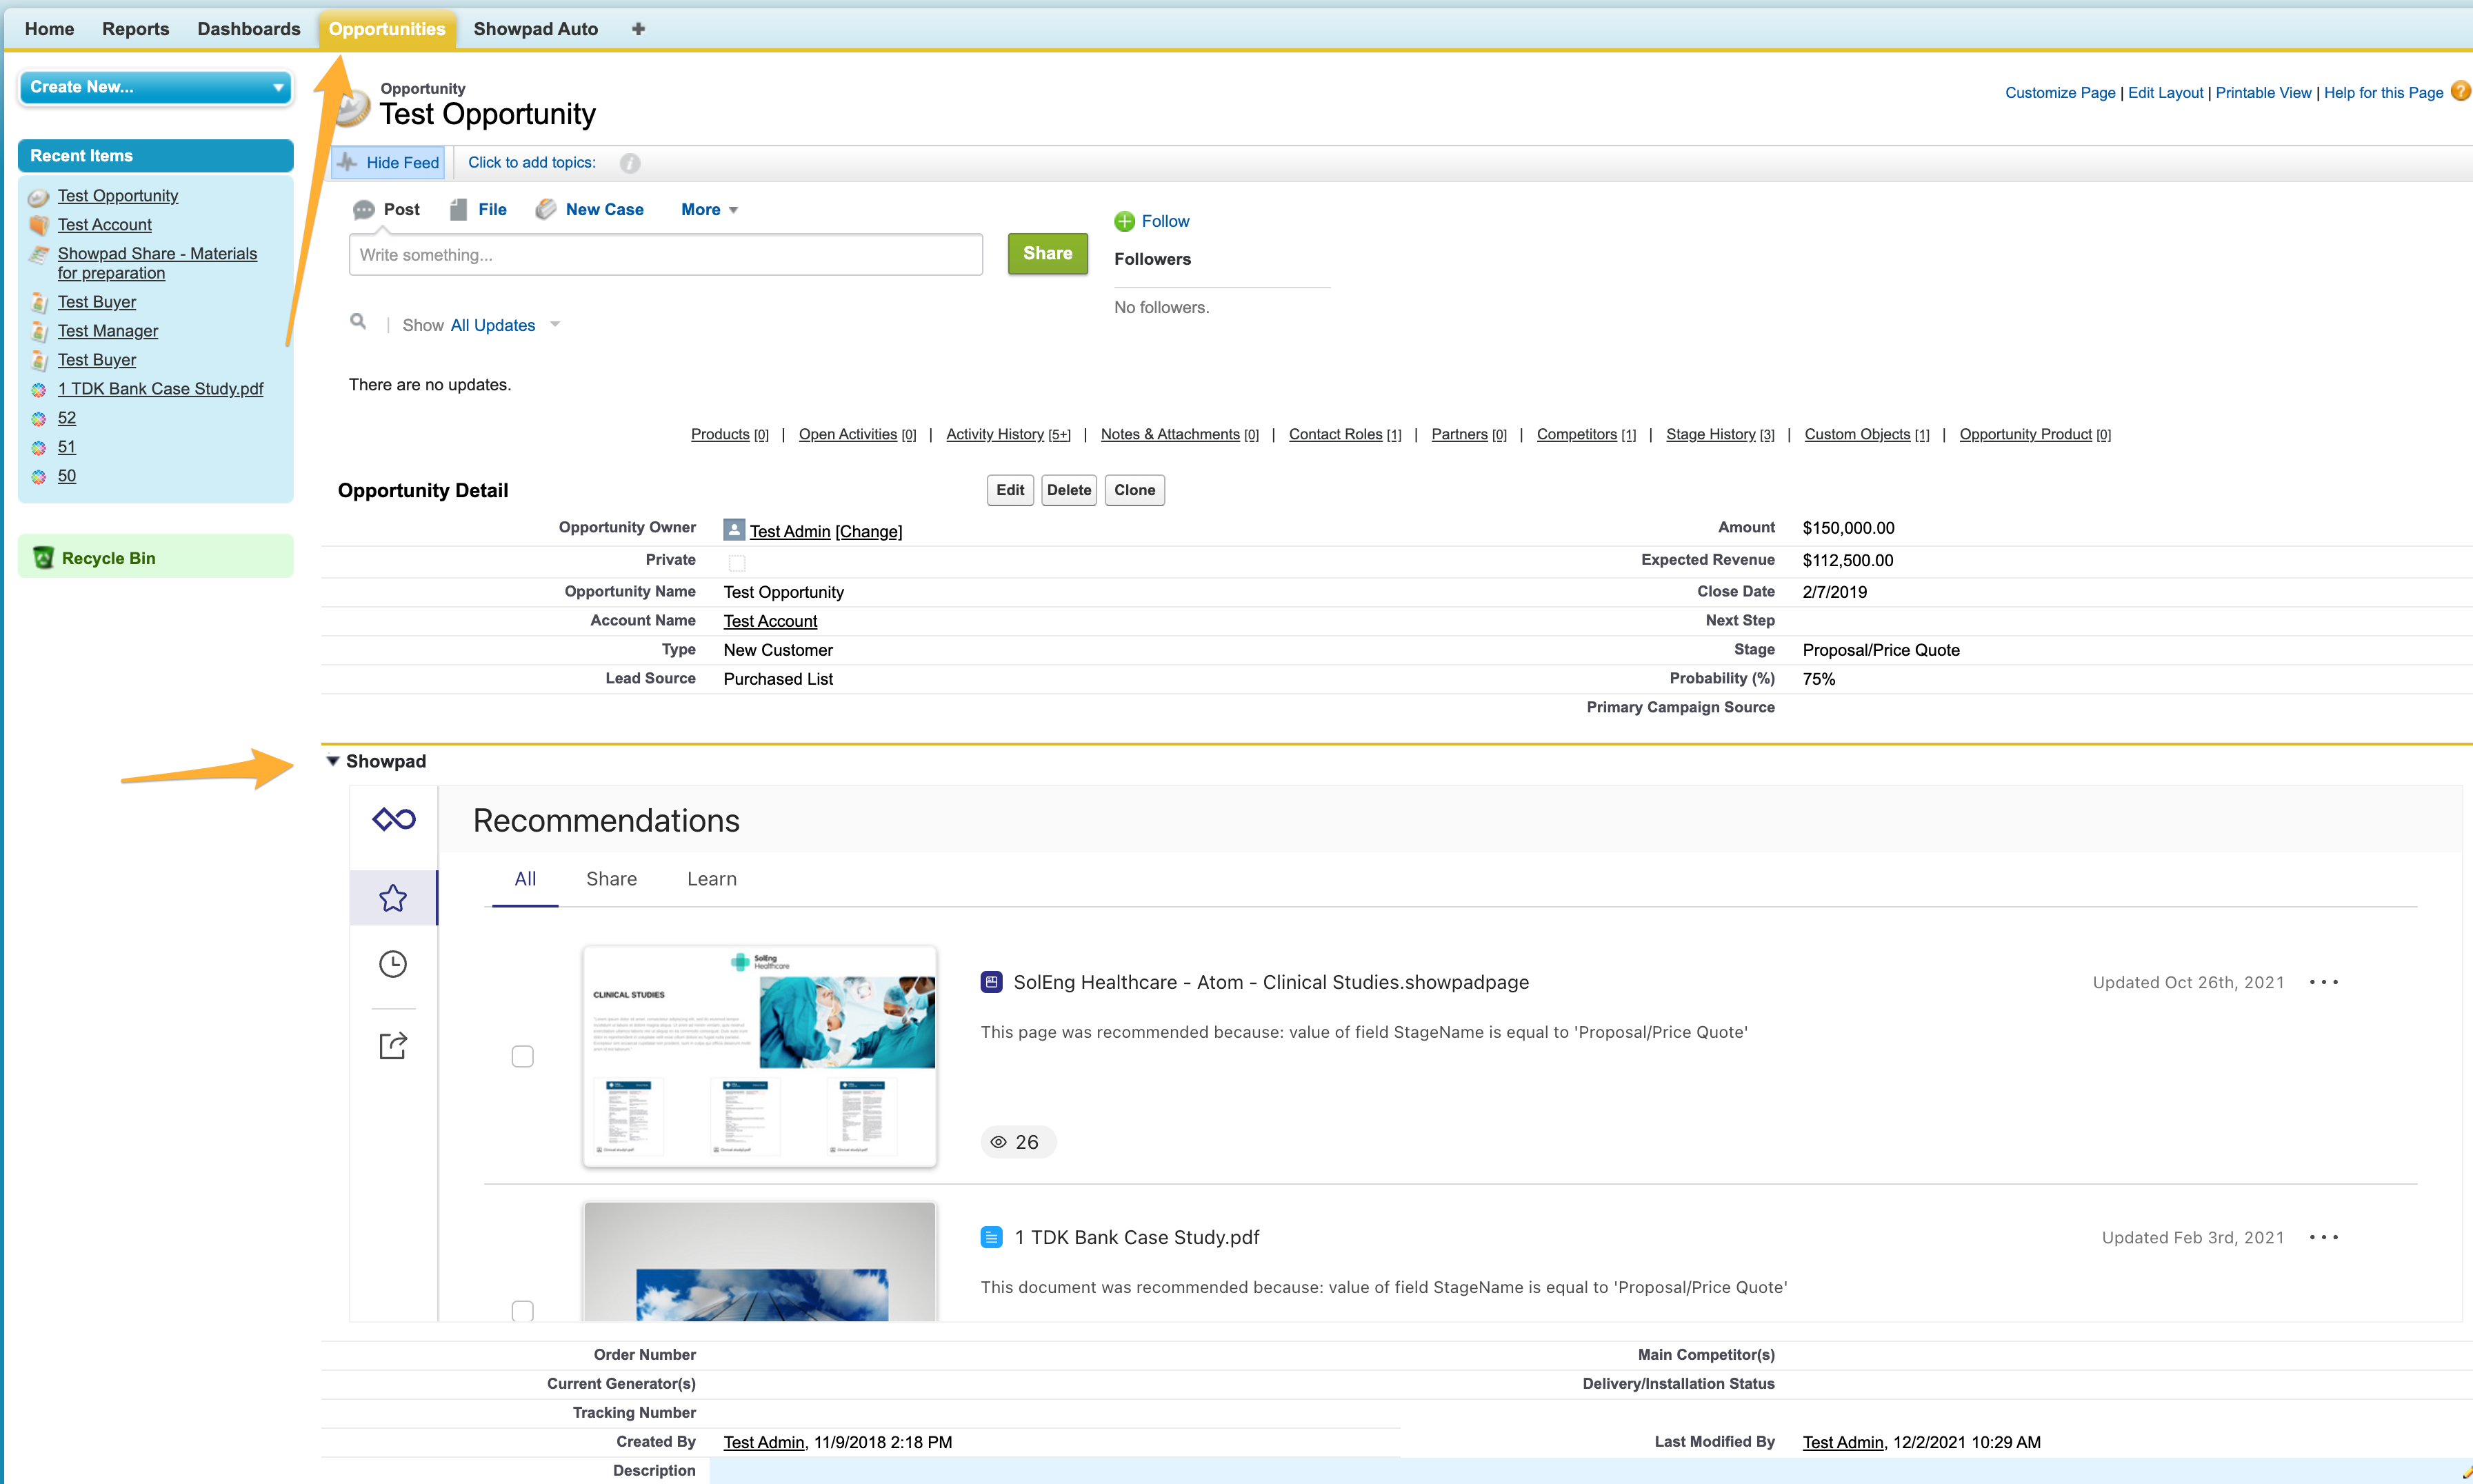Click the green Share button
Screen dimensions: 2473x1484
pyautogui.click(x=1046, y=253)
